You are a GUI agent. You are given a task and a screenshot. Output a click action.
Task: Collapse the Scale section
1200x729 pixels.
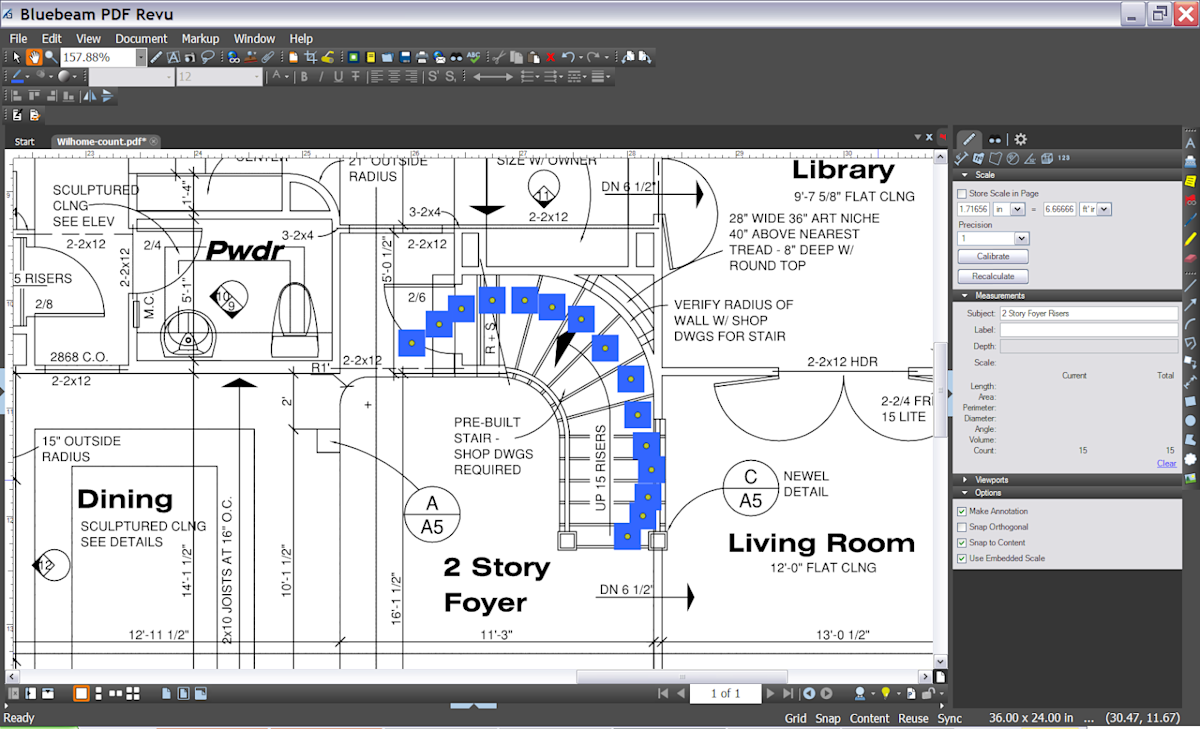[965, 175]
